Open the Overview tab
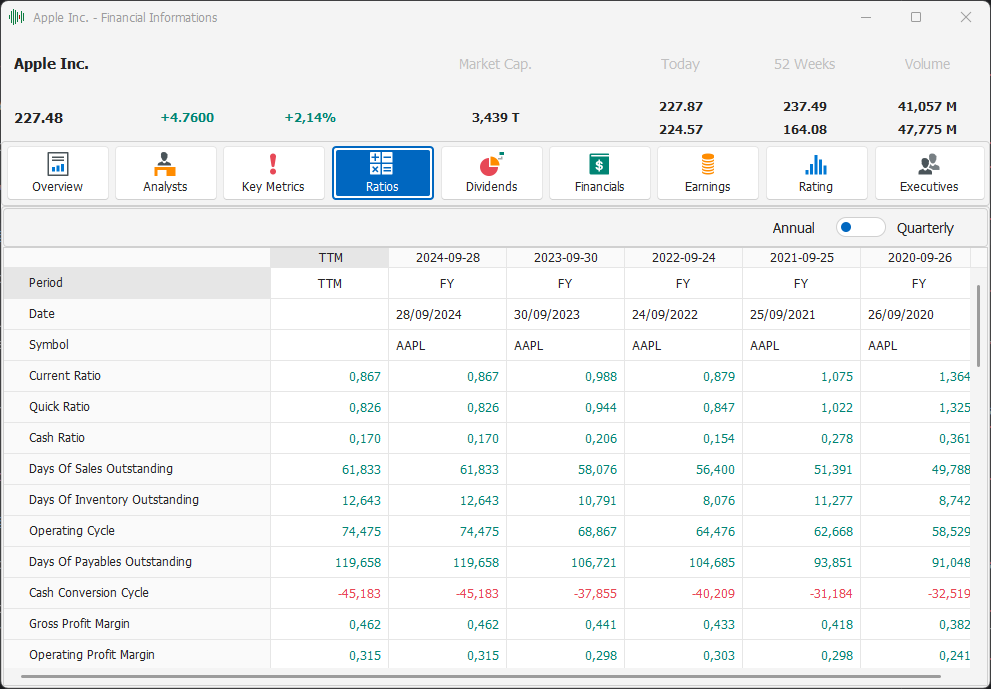991x689 pixels. (x=58, y=173)
